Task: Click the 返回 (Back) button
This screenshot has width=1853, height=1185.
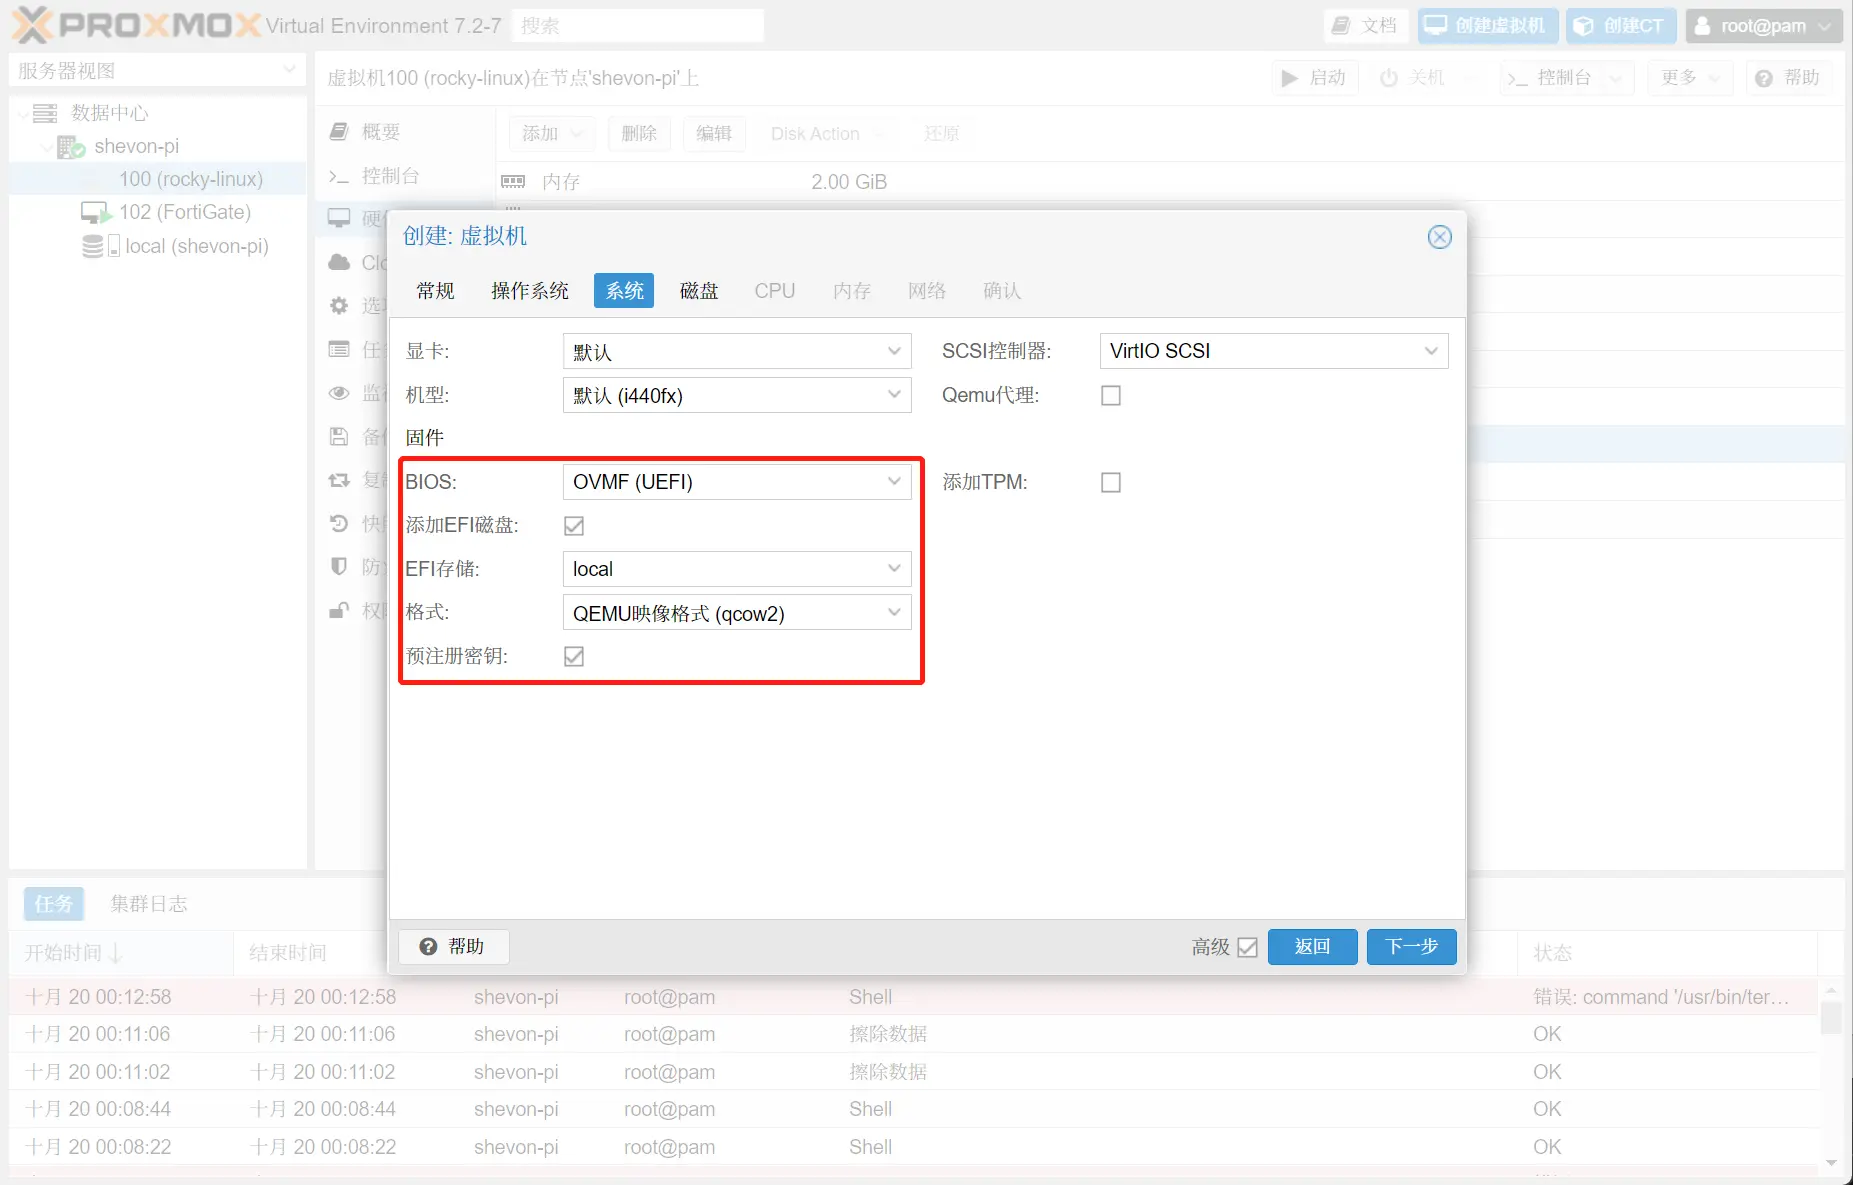Action: (x=1312, y=947)
